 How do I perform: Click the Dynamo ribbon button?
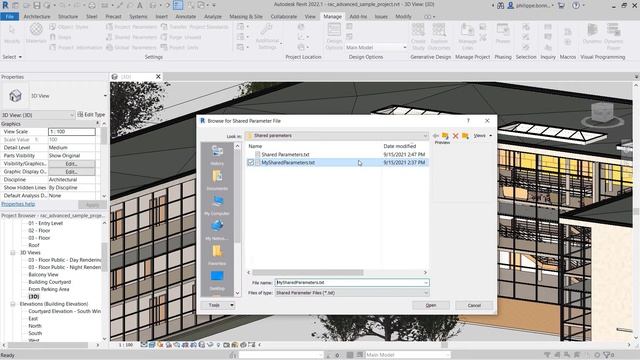592,34
